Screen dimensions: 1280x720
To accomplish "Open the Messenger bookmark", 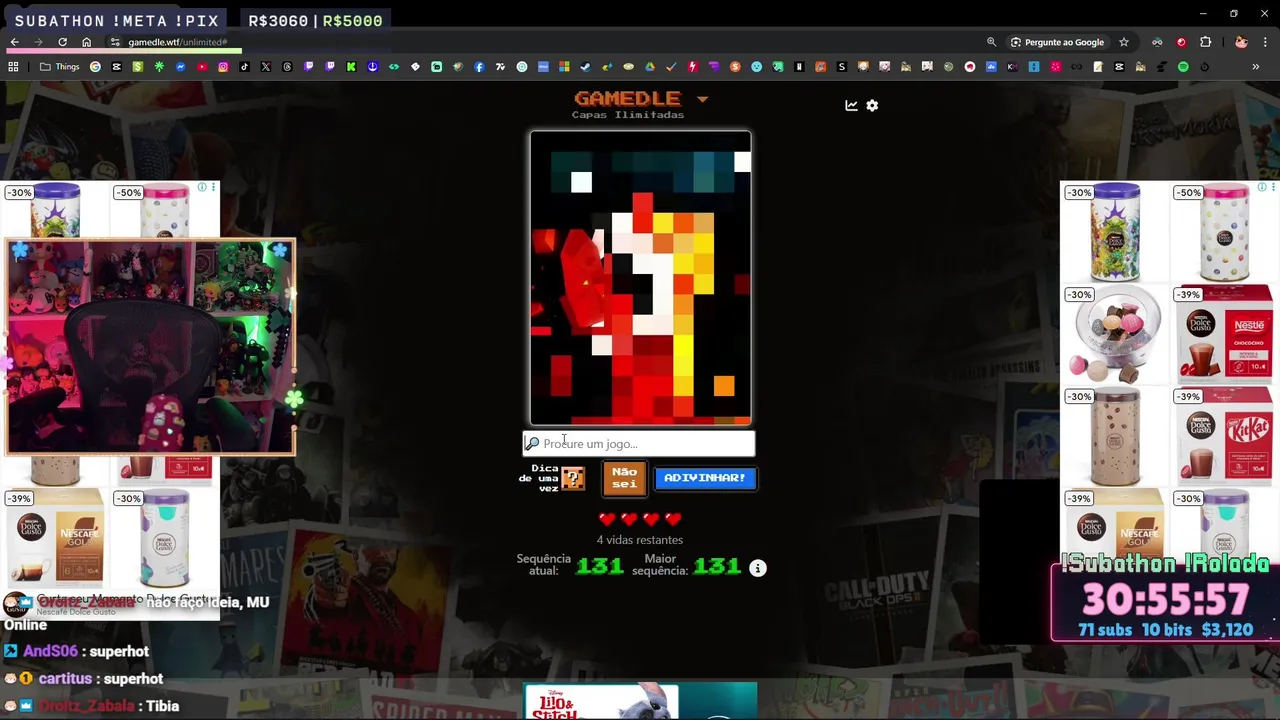I will coord(181,67).
